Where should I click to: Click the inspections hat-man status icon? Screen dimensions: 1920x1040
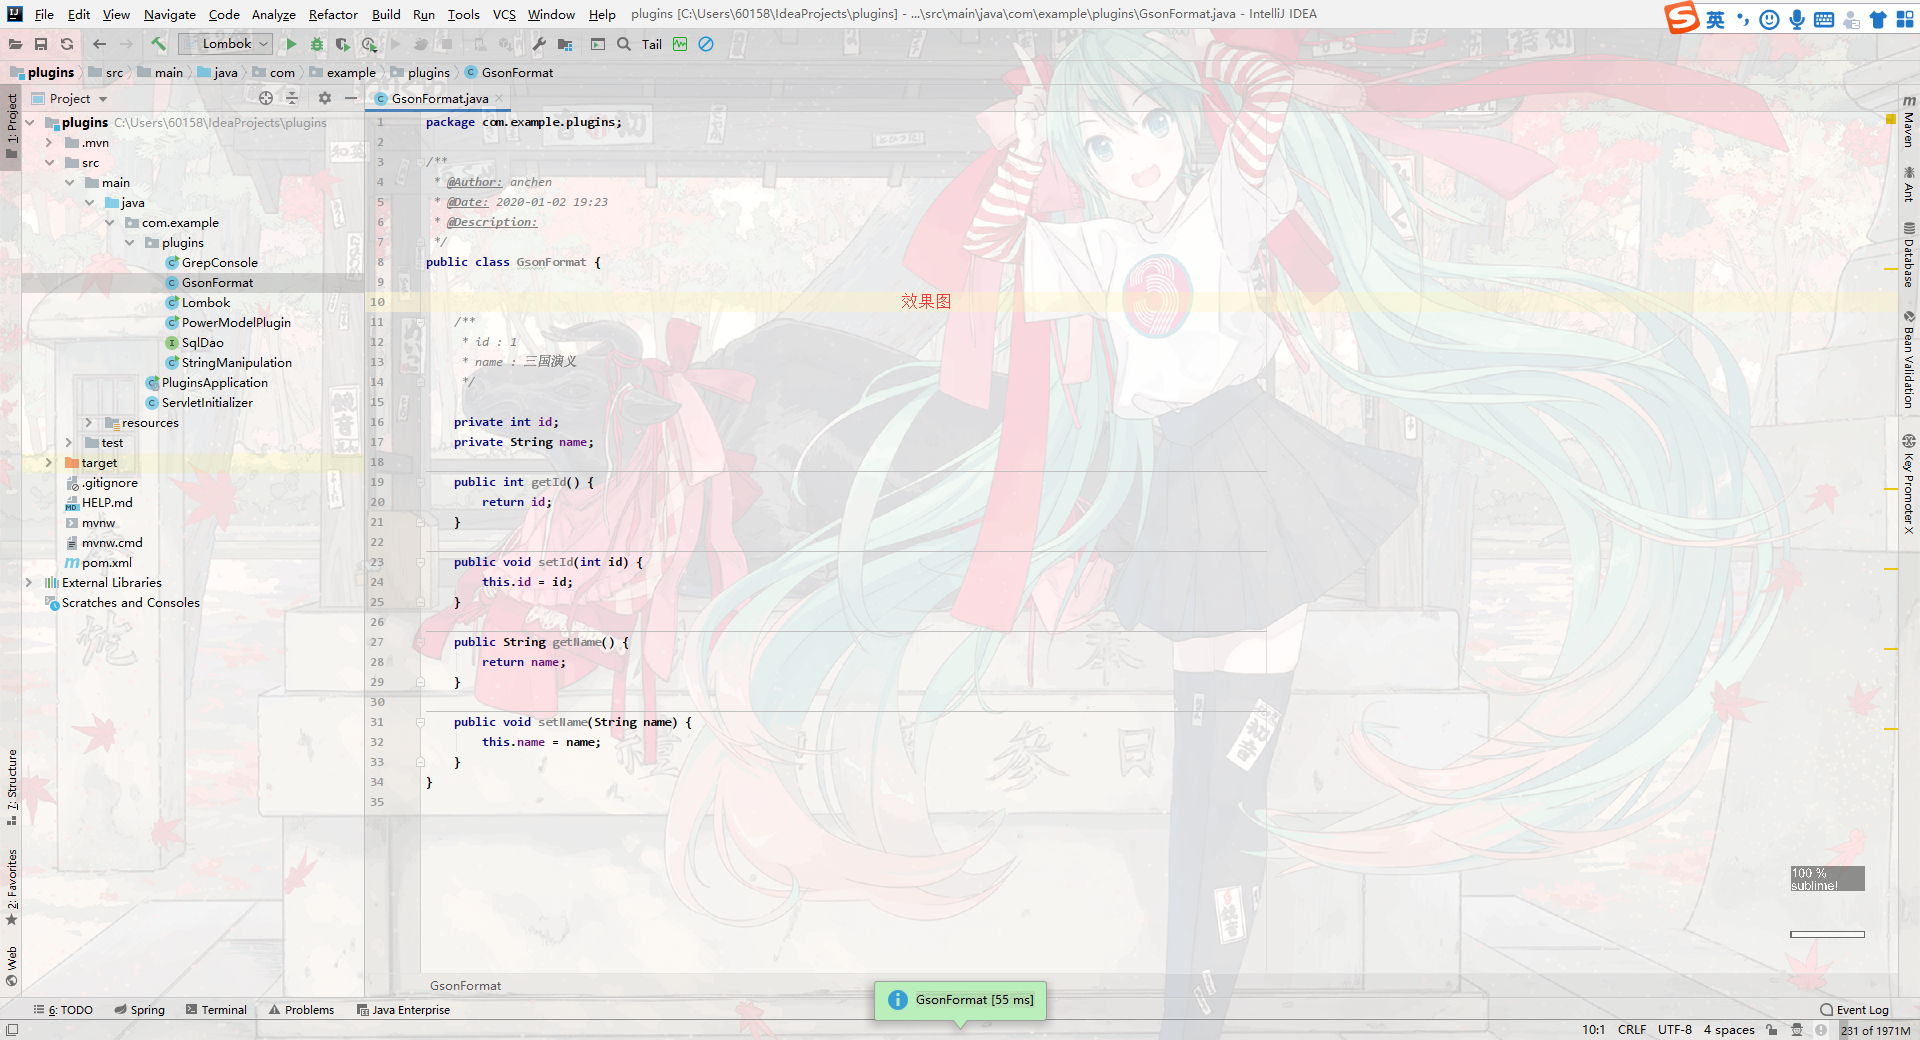tap(1797, 1030)
